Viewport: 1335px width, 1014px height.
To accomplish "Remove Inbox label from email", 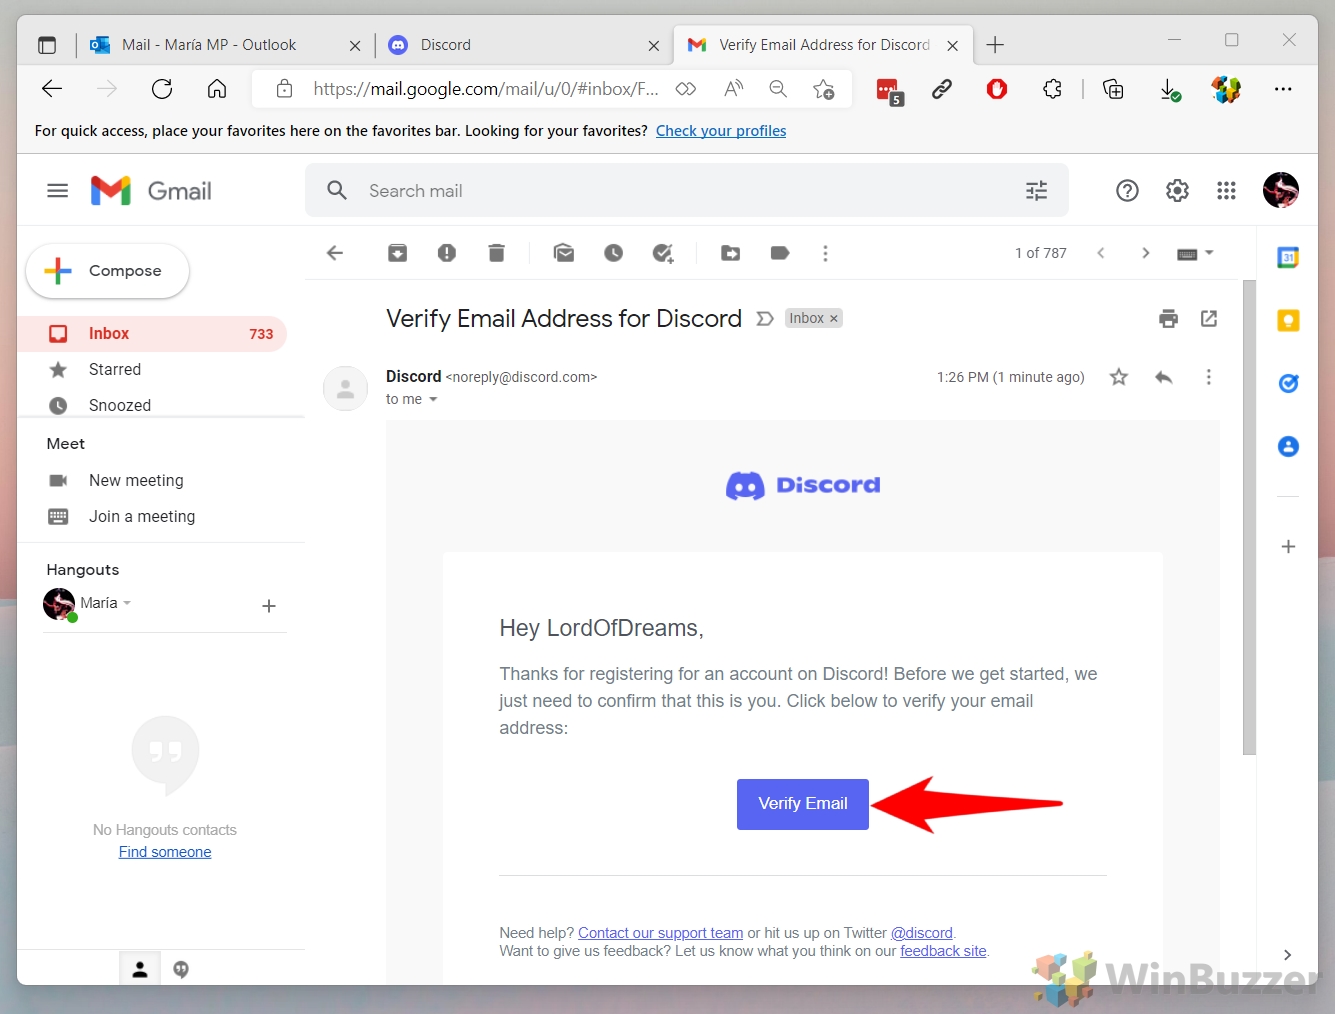I will click(834, 318).
